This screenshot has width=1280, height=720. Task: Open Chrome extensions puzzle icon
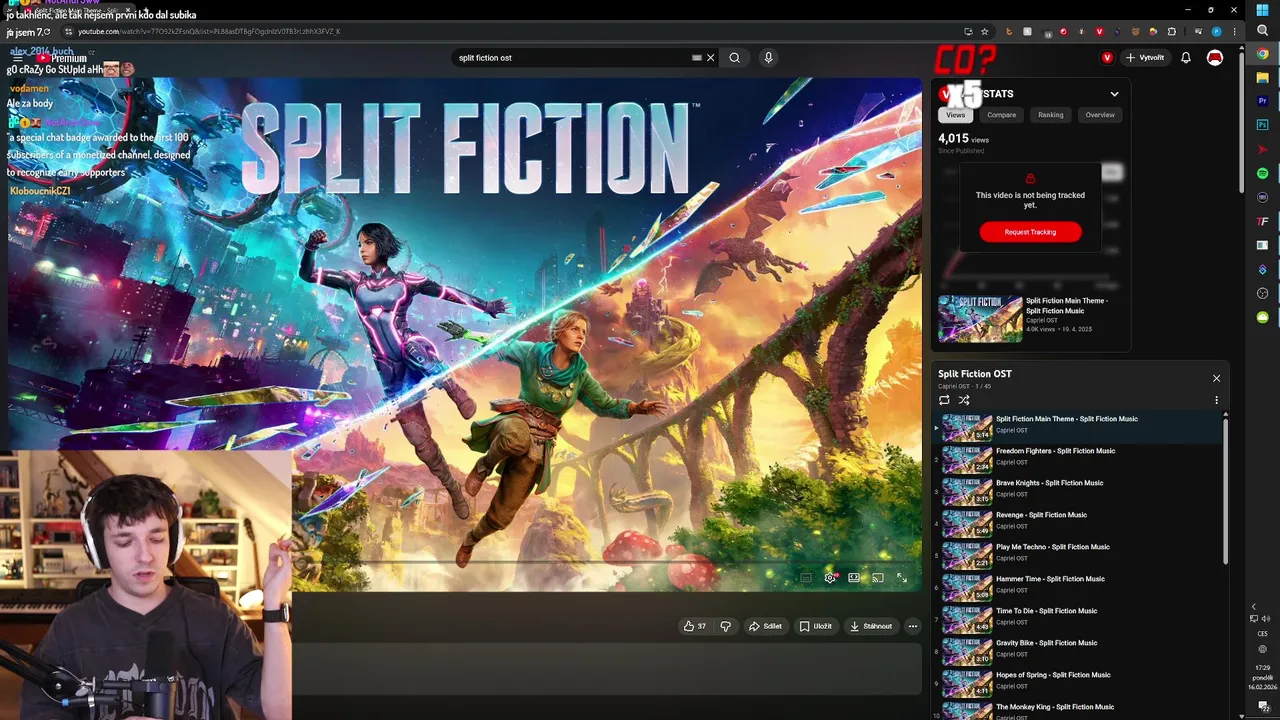[1172, 32]
